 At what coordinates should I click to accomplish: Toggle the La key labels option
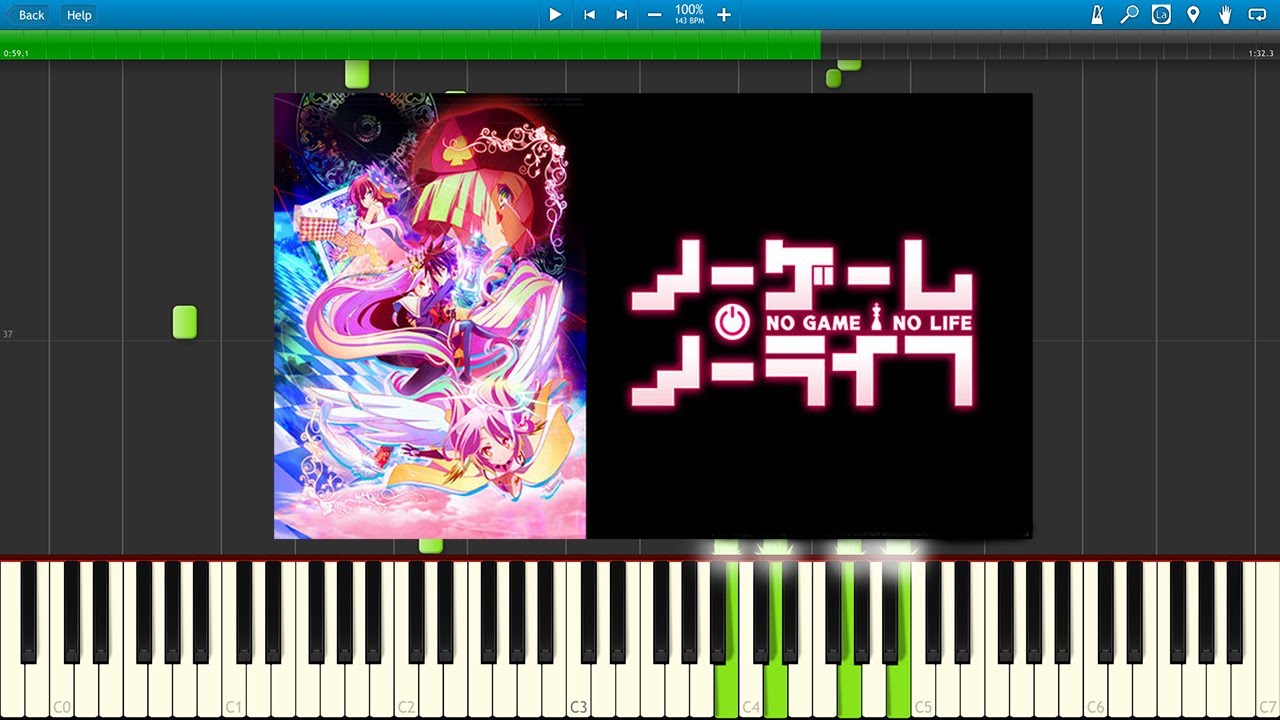(x=1161, y=15)
